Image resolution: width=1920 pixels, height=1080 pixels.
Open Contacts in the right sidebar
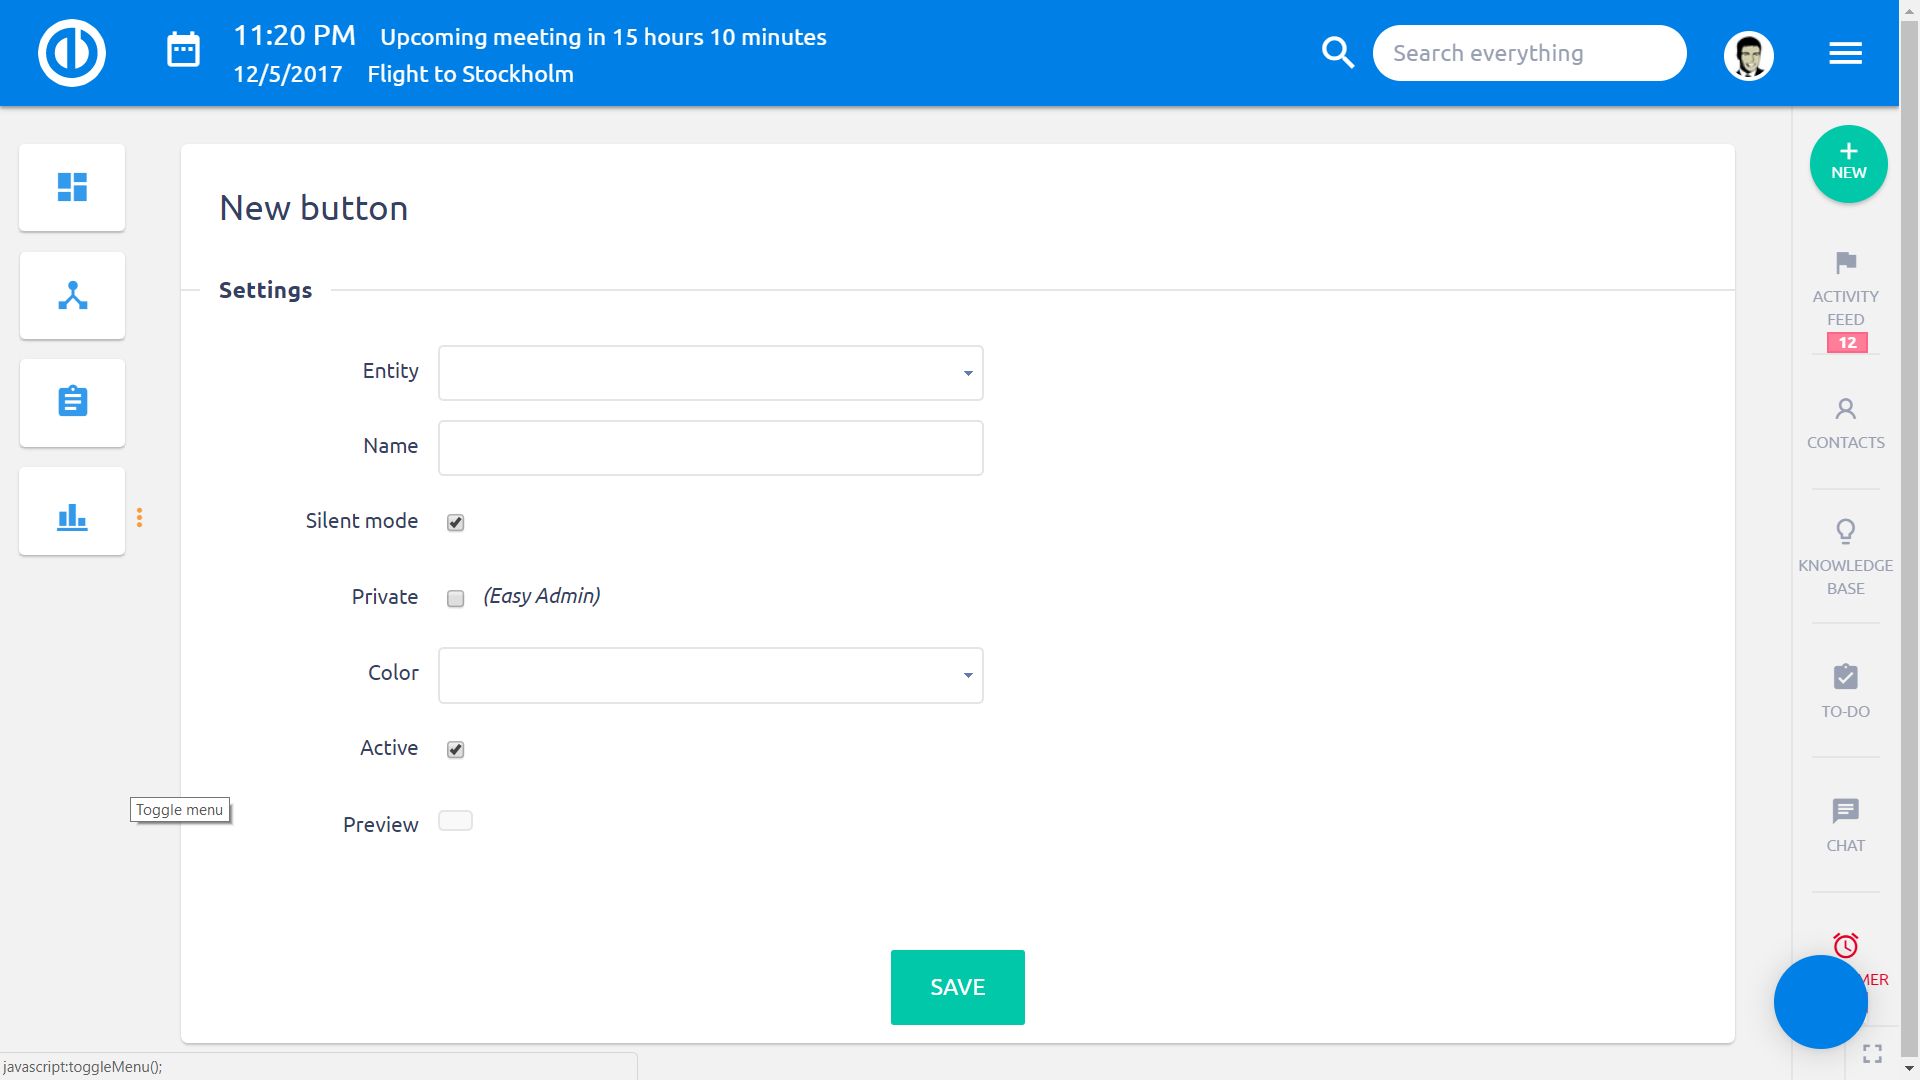(x=1846, y=423)
